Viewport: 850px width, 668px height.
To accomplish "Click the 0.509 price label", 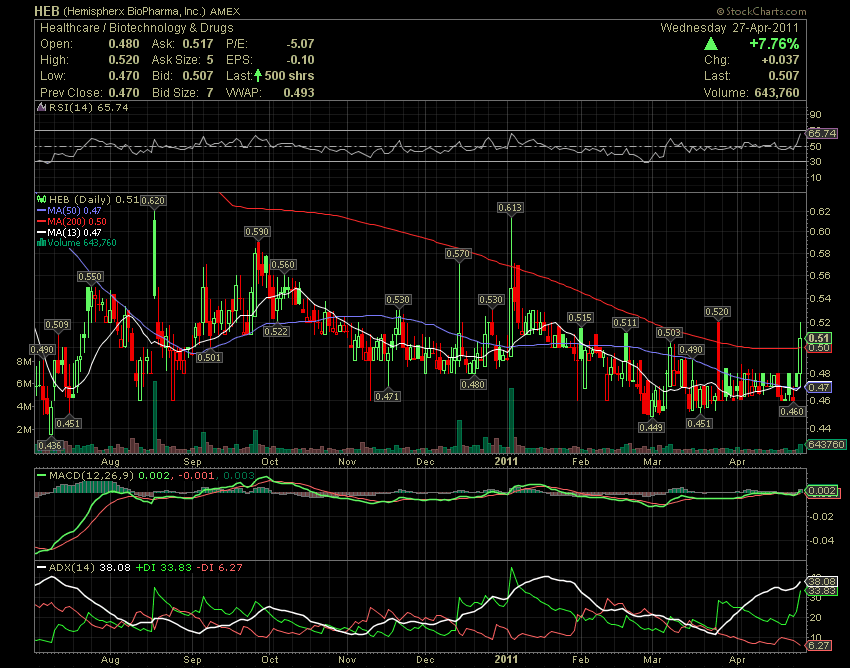I will tap(57, 325).
